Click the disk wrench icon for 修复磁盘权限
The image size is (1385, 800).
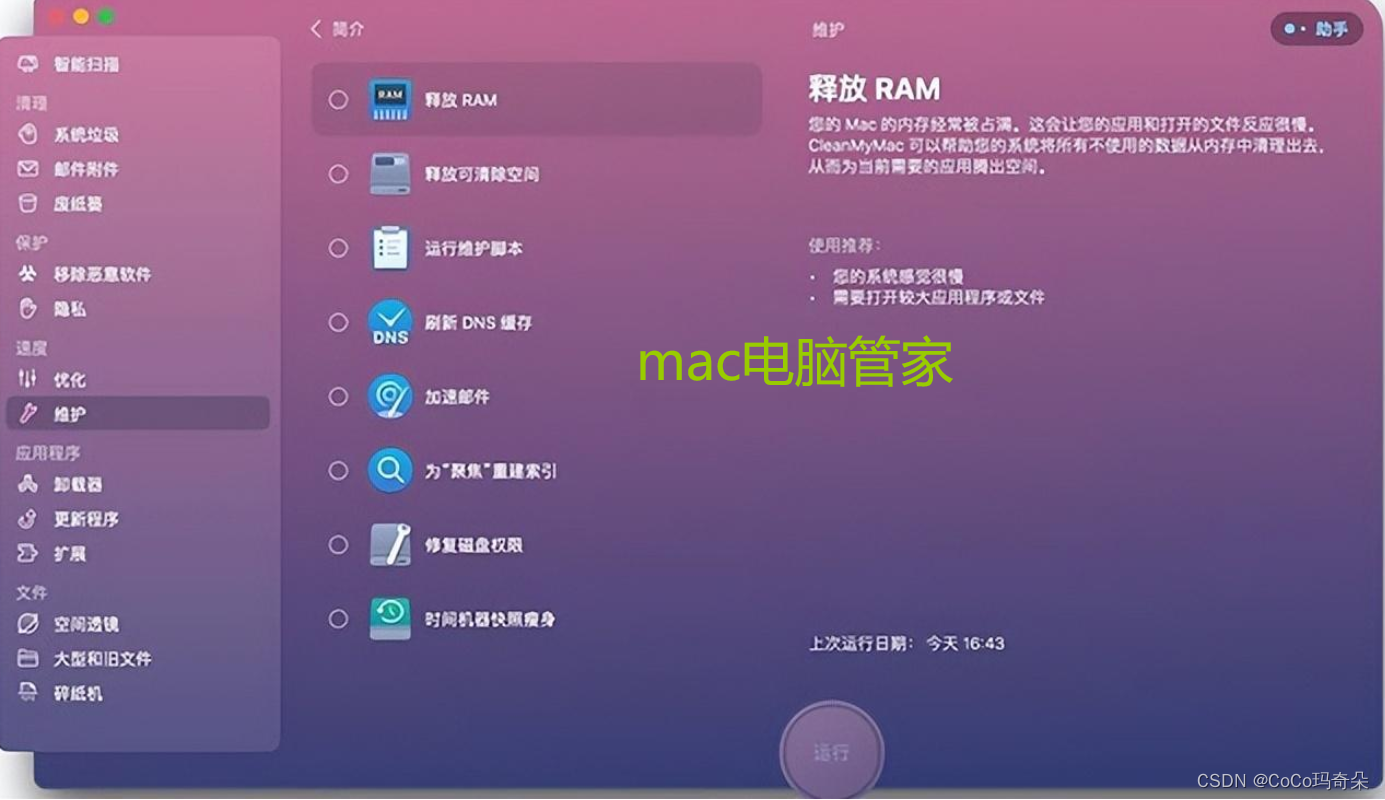(x=390, y=545)
